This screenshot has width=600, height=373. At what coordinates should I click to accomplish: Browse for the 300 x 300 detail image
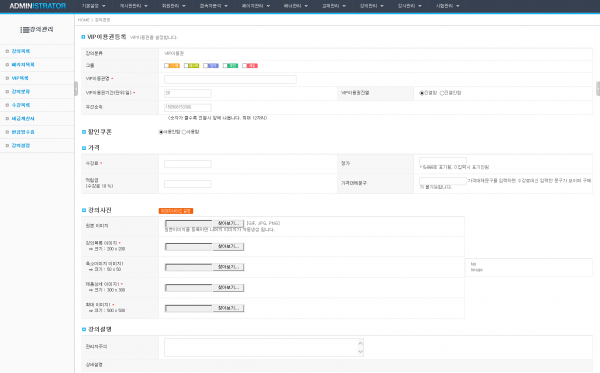[228, 288]
